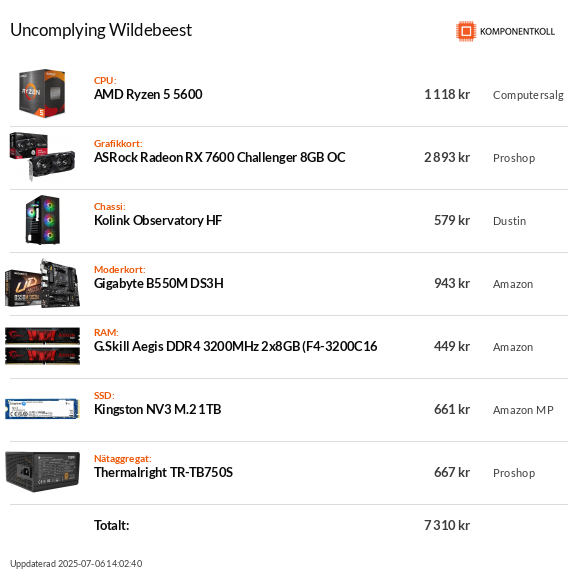Open the Gigabyte B550M DS3H product name

coord(159,283)
